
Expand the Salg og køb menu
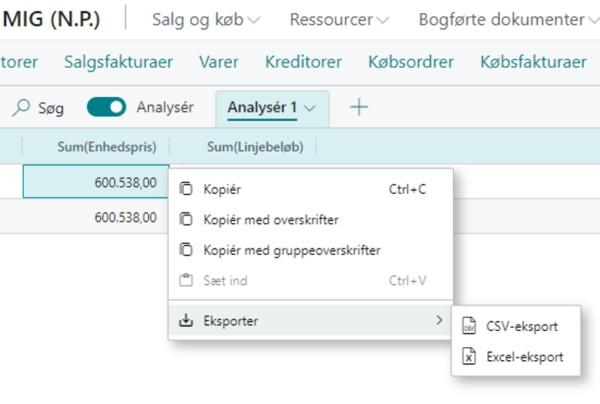pyautogui.click(x=206, y=19)
